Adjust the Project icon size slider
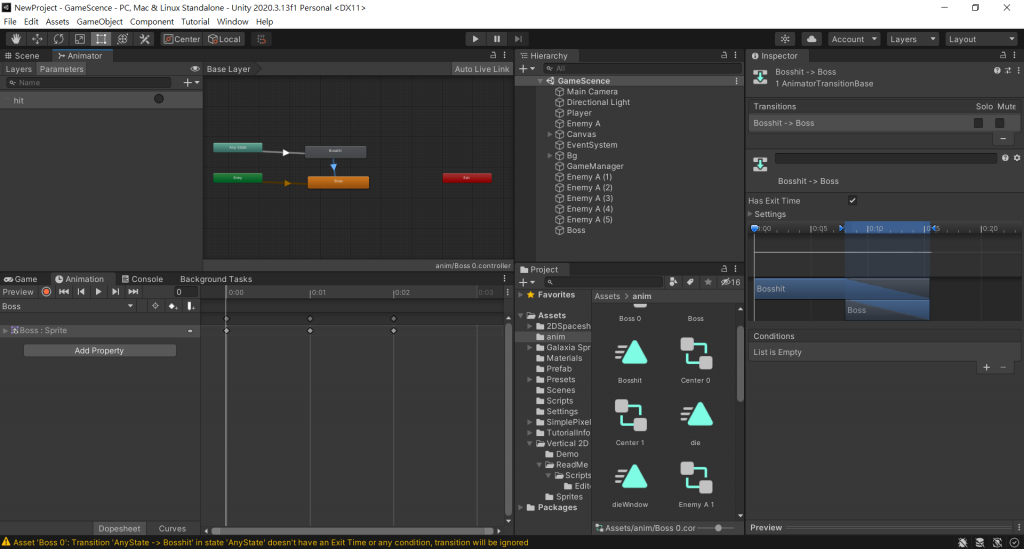The width and height of the screenshot is (1024, 549). 719,527
